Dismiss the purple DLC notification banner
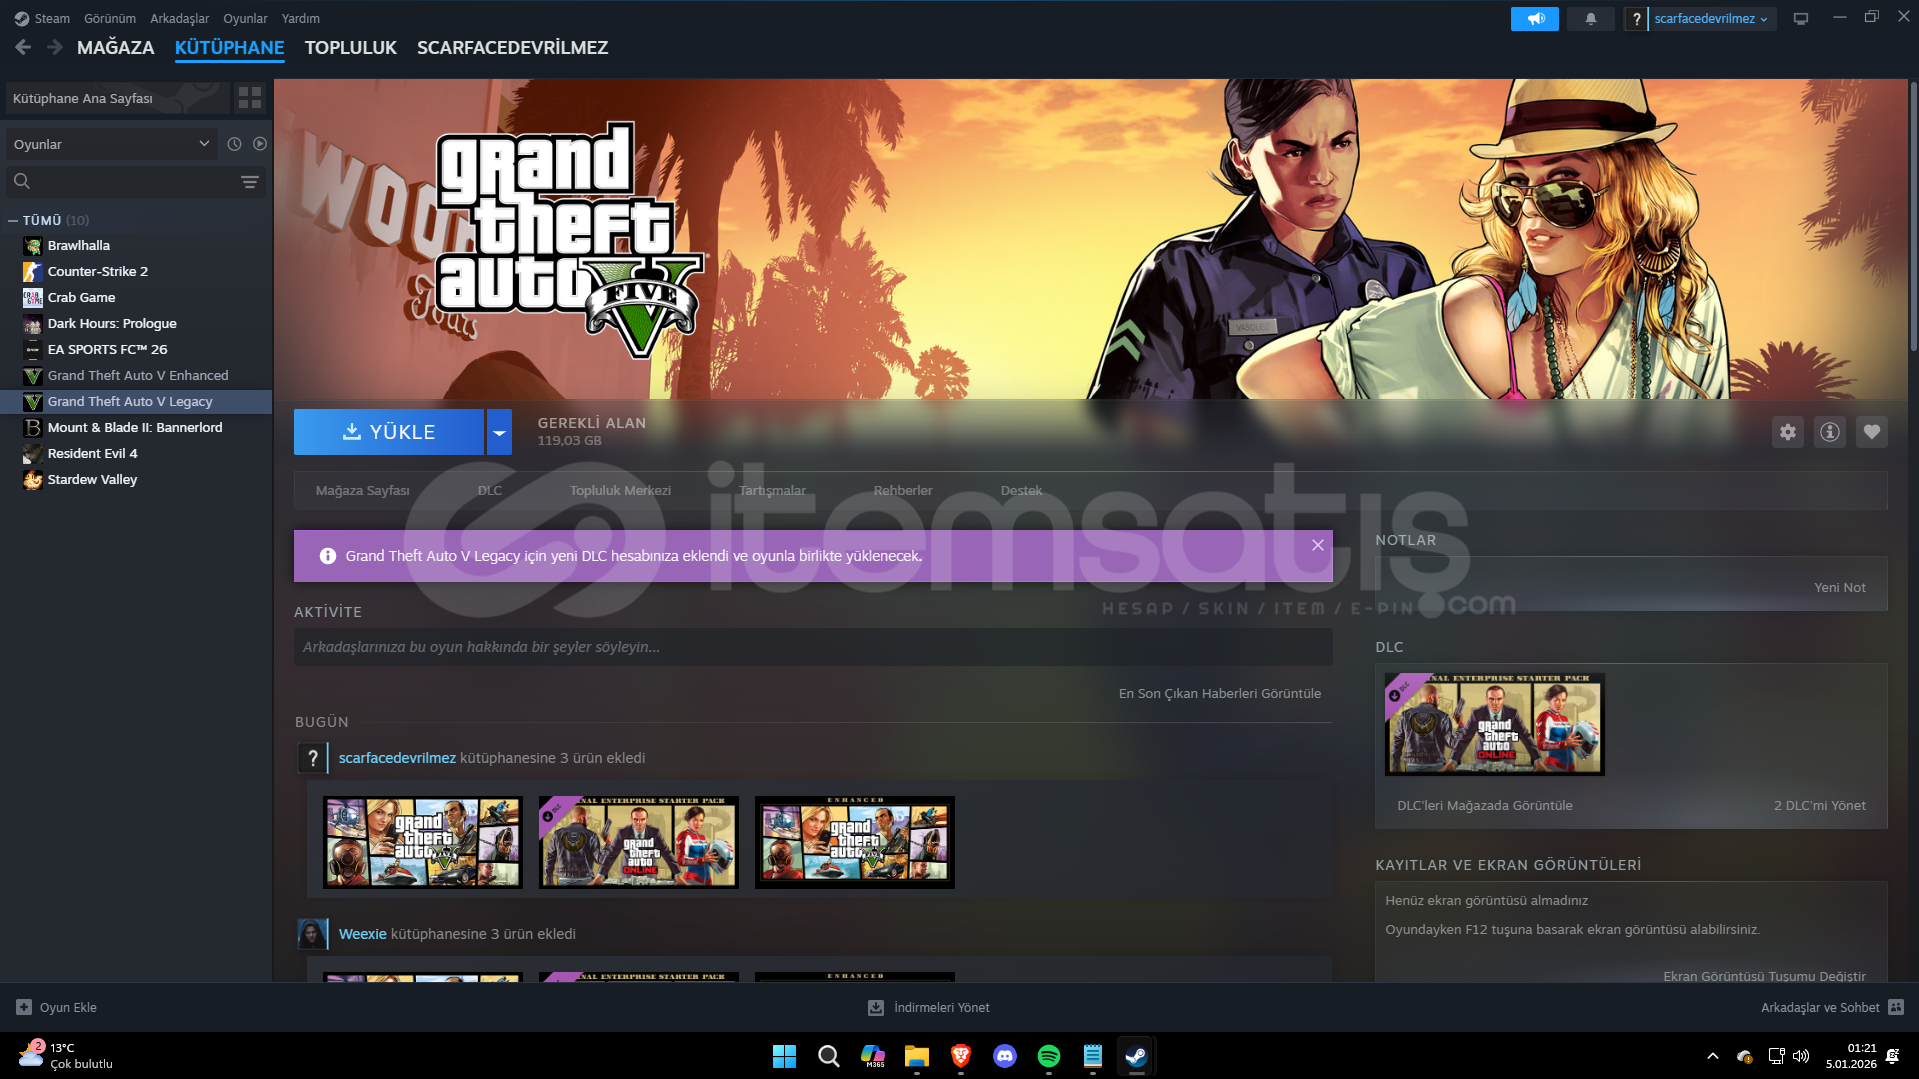The height and width of the screenshot is (1079, 1919). point(1317,545)
